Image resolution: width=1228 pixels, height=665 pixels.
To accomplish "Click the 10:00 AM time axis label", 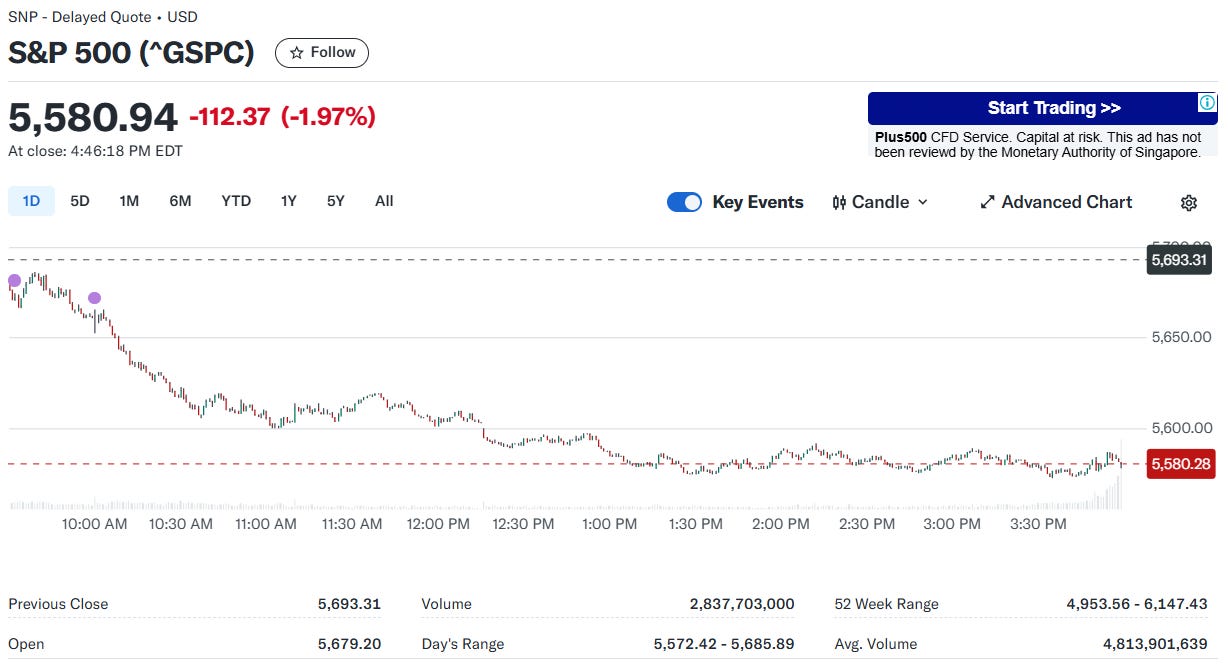I will pos(94,524).
